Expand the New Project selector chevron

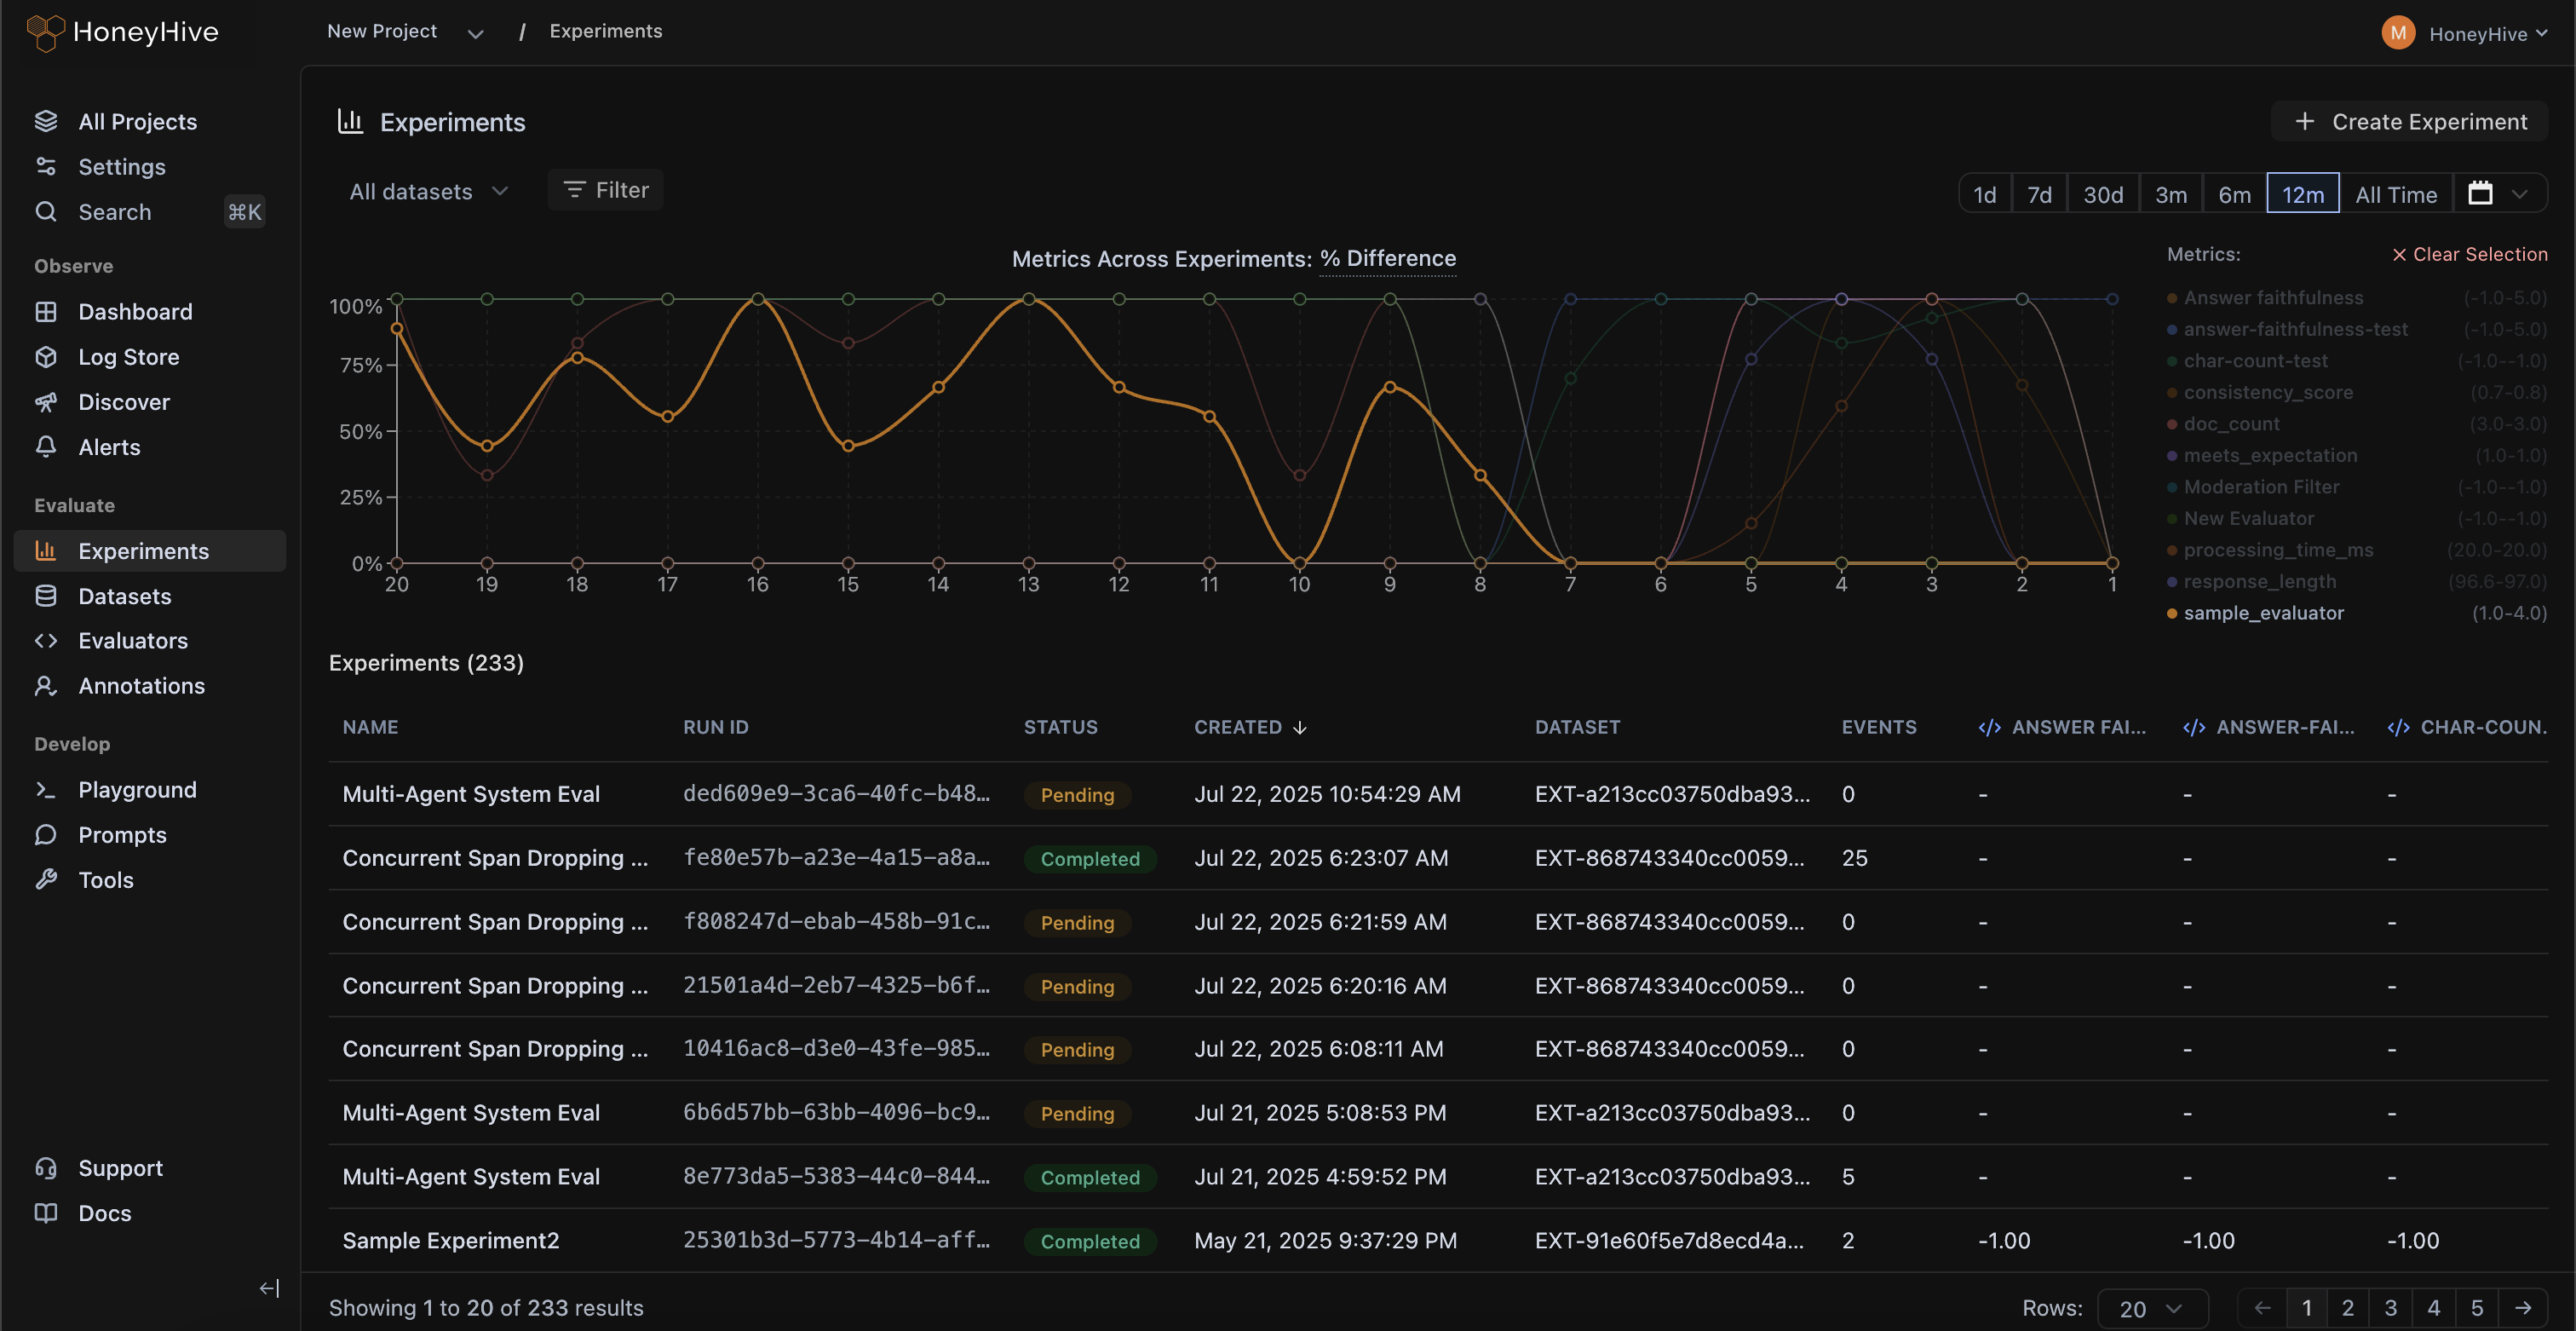(476, 33)
